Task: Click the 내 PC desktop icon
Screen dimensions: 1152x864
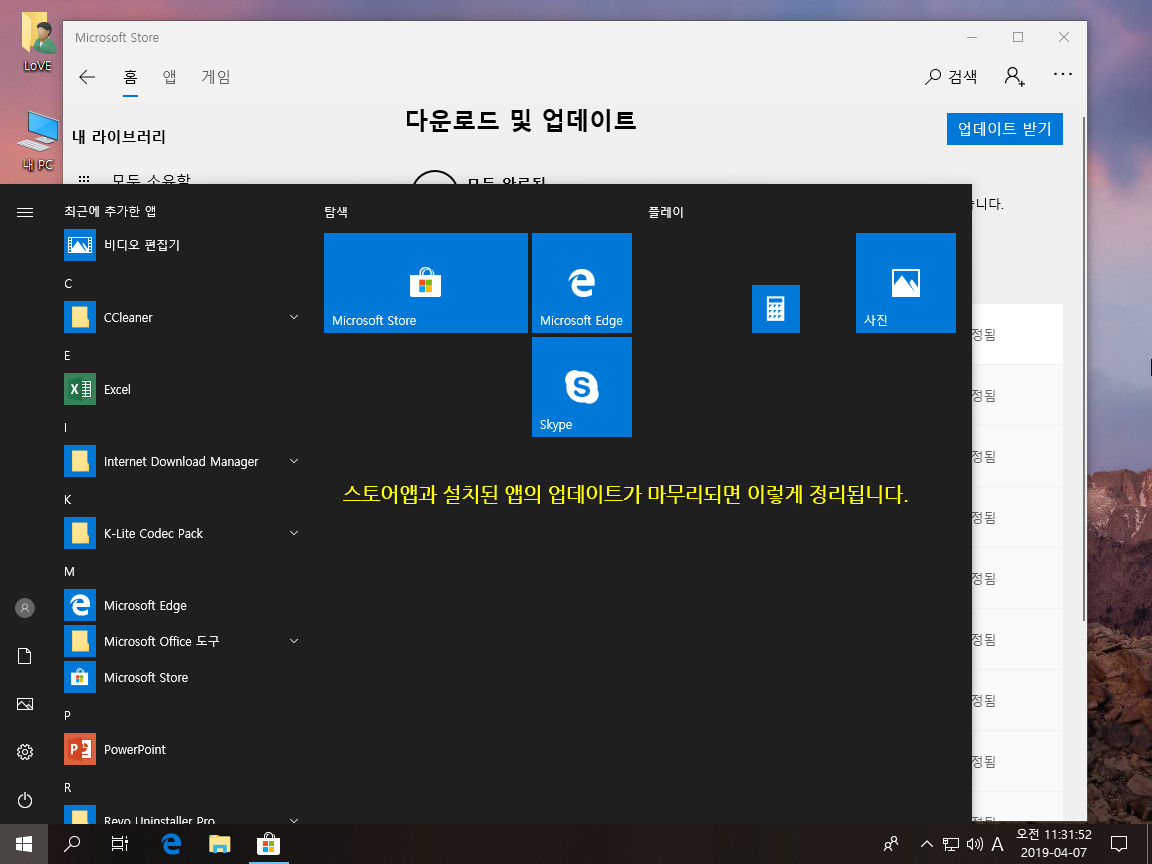Action: coord(37,141)
